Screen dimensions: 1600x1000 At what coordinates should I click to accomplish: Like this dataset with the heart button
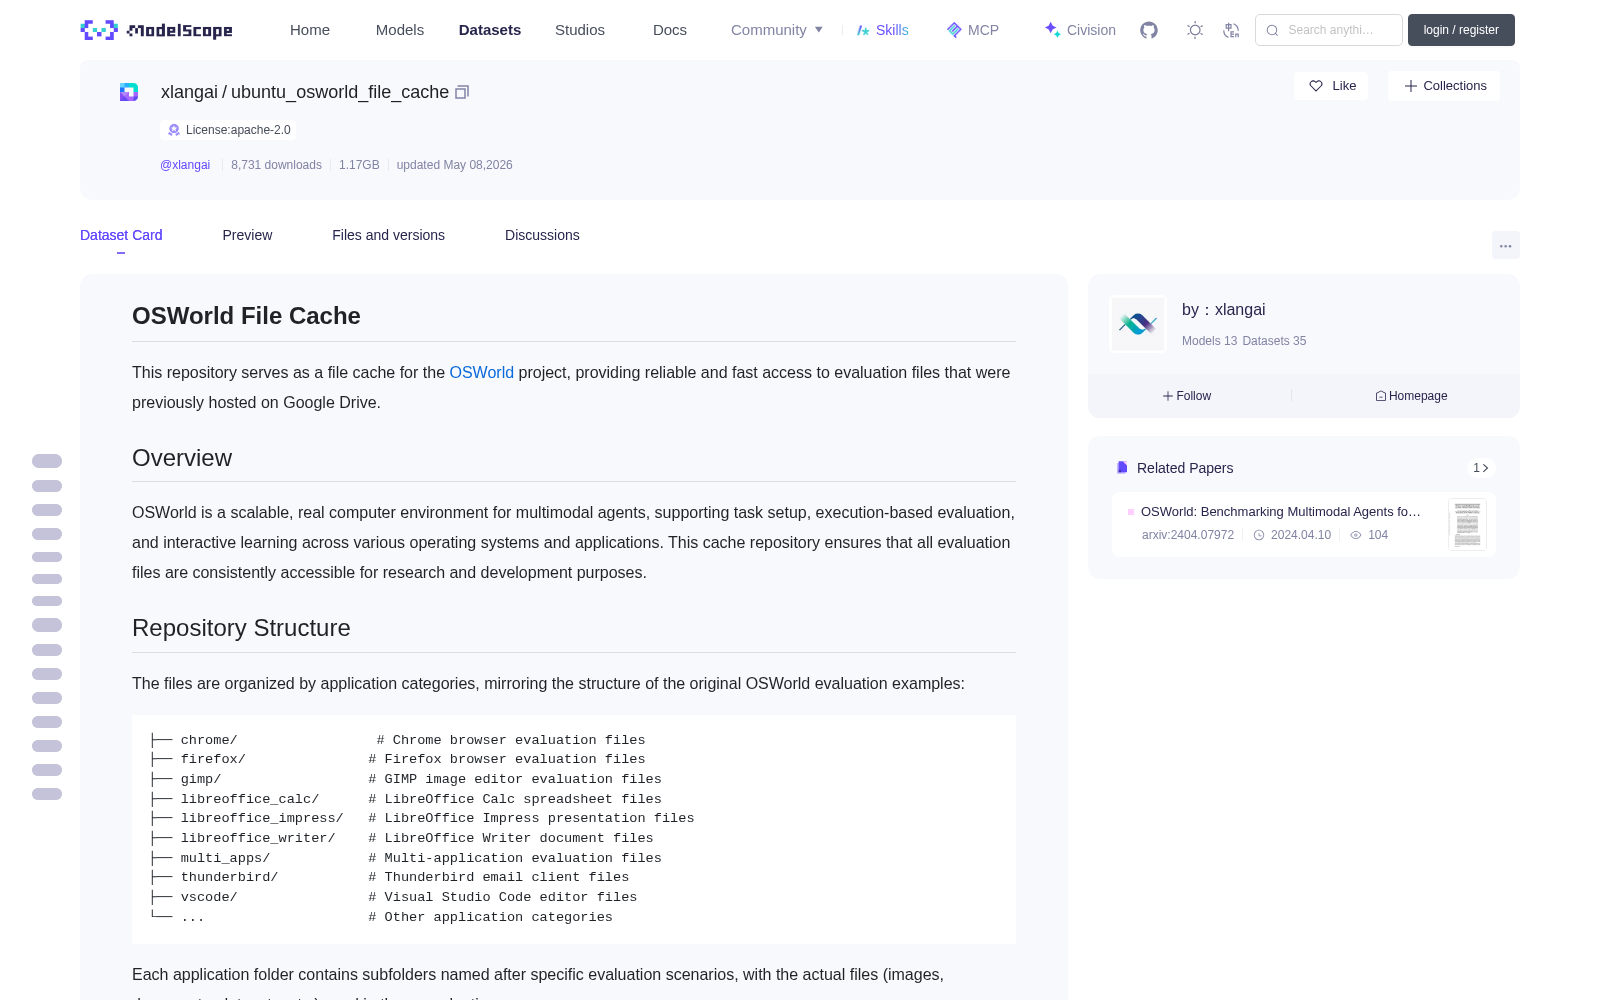pos(1332,86)
